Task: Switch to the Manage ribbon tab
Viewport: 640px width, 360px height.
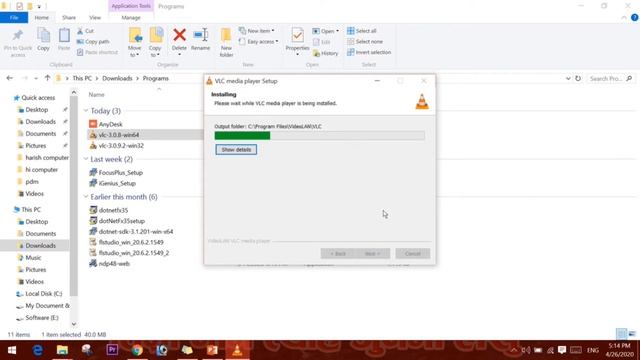Action: click(131, 18)
